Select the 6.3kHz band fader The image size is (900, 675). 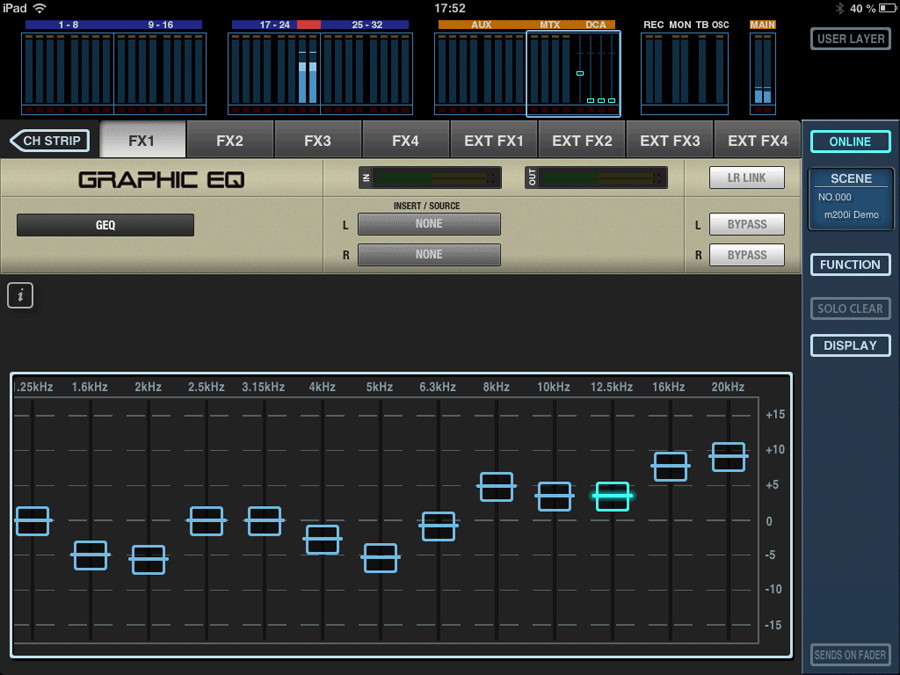pyautogui.click(x=439, y=526)
